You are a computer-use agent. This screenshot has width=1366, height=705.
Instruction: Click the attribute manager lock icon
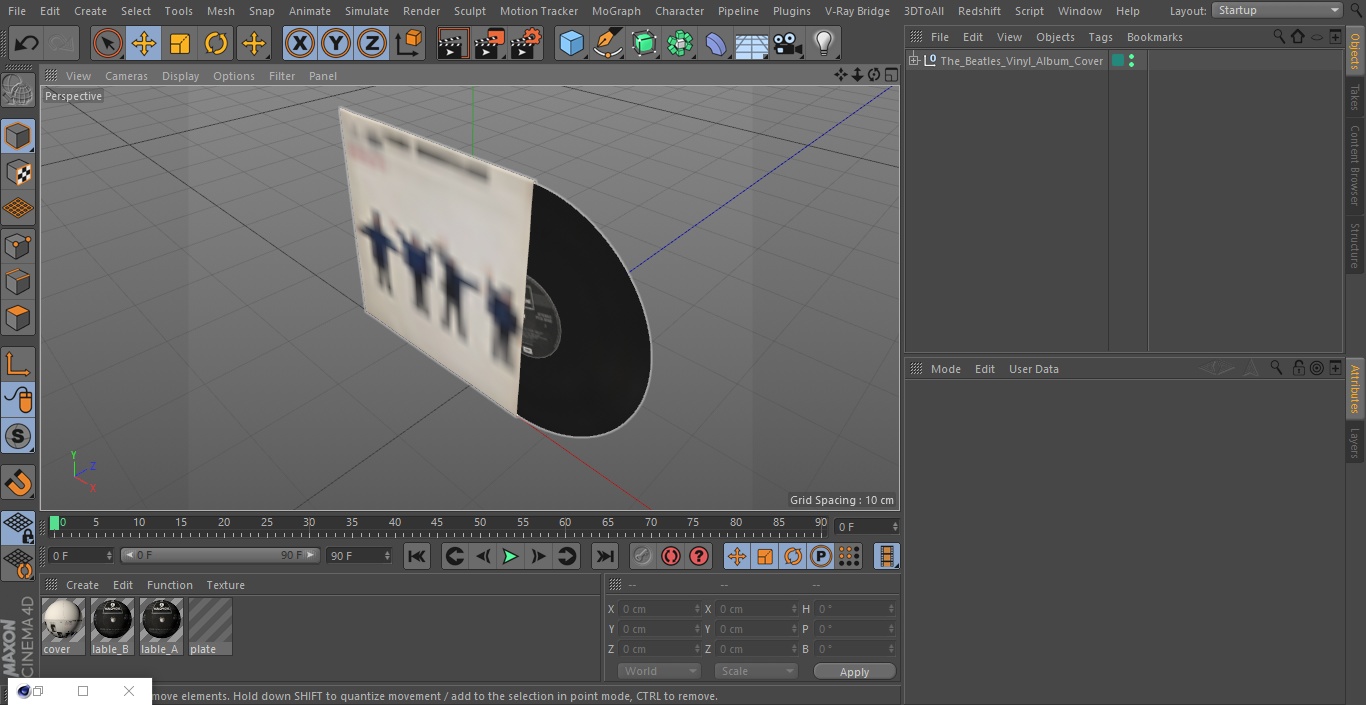(1298, 369)
